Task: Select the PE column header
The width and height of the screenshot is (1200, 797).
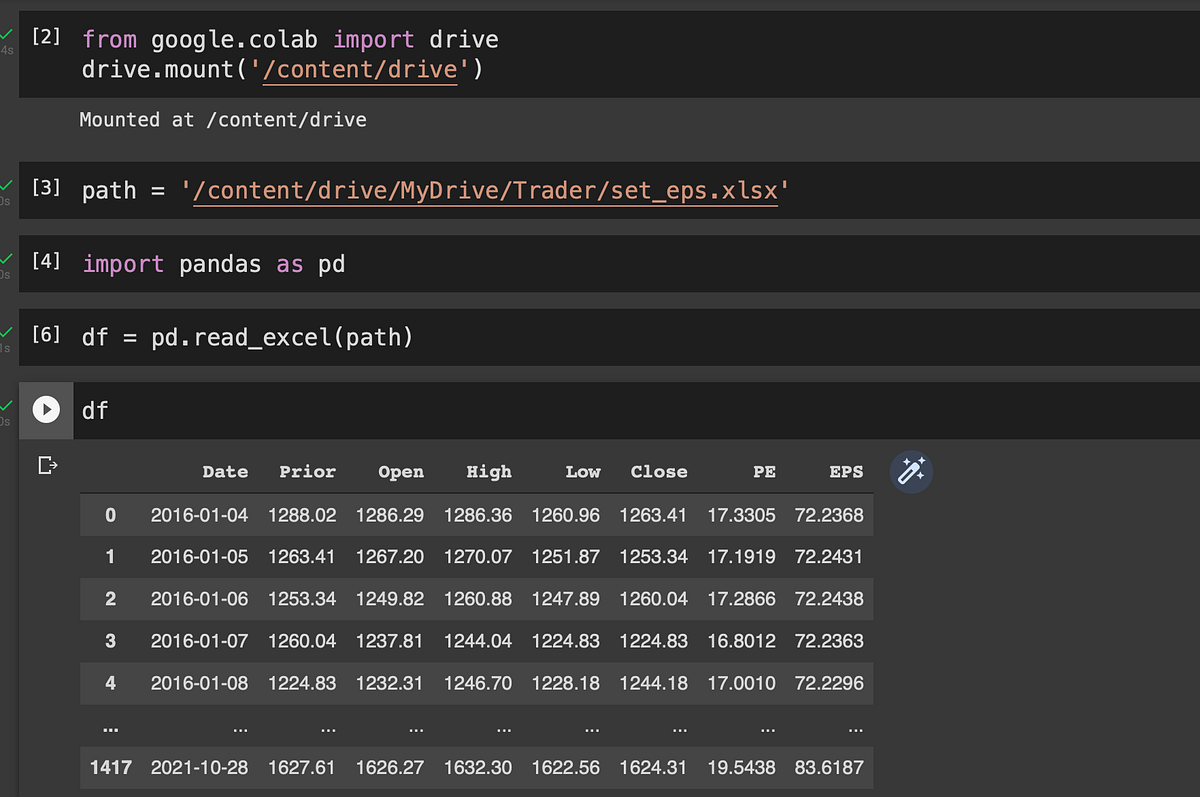Action: click(764, 471)
